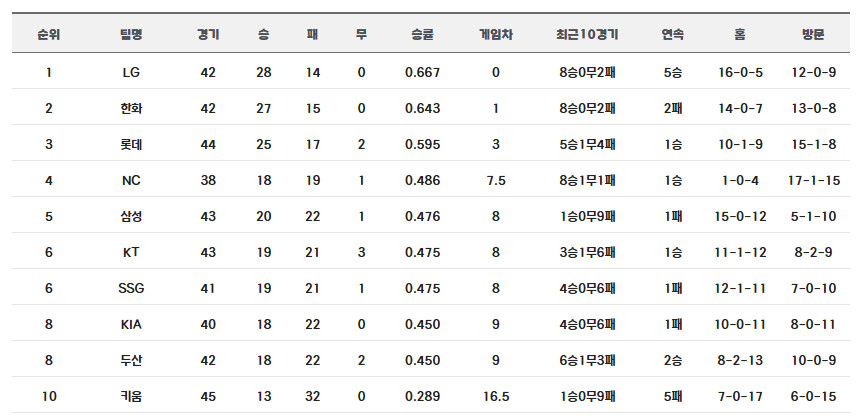Click the 최근10경기 column header
Image resolution: width=857 pixels, height=420 pixels.
click(587, 34)
